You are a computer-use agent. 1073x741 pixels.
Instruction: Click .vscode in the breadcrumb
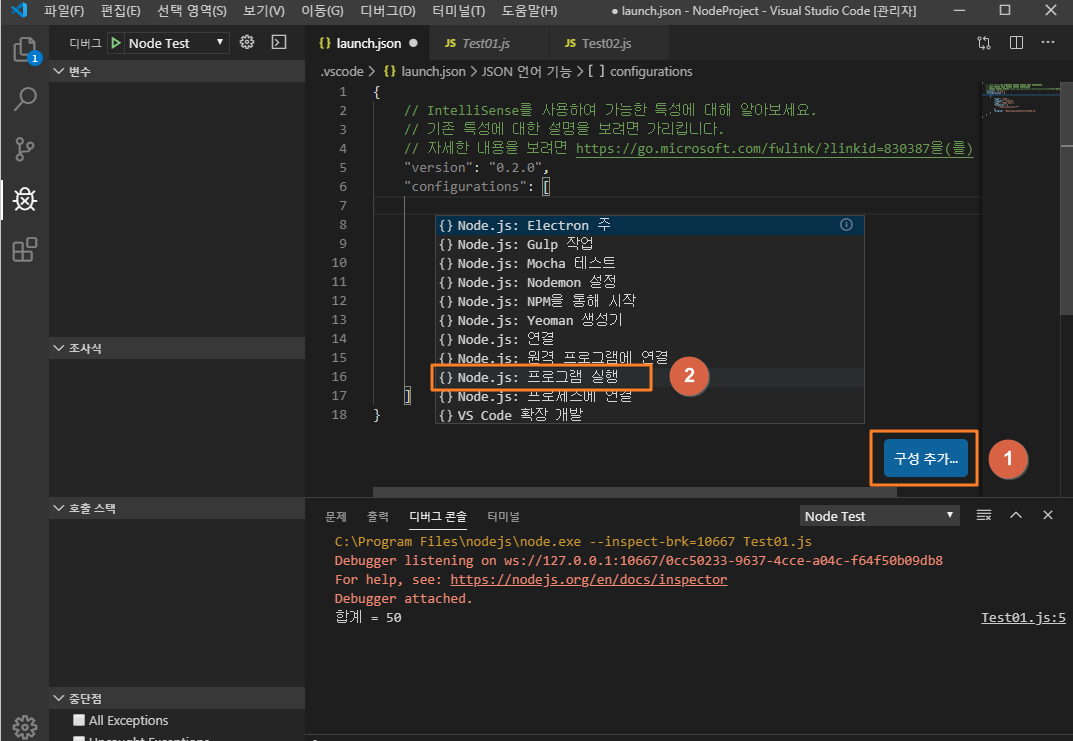[x=341, y=71]
